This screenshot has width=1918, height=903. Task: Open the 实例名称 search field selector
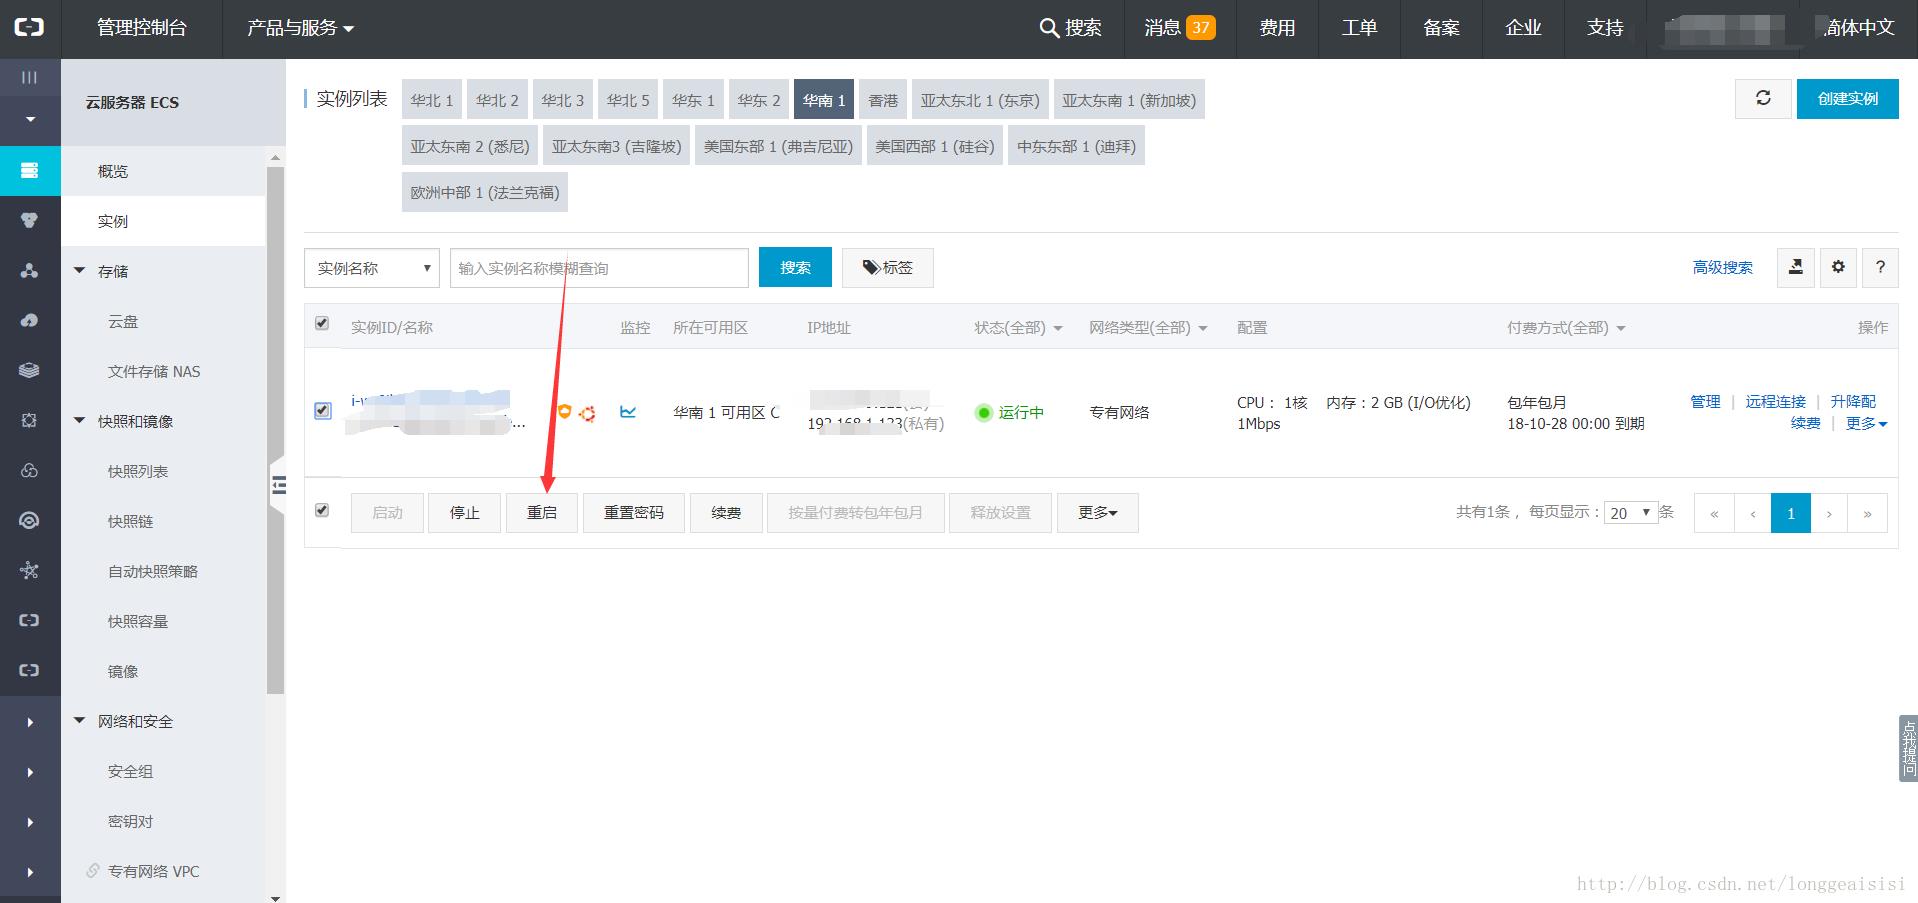[x=372, y=268]
